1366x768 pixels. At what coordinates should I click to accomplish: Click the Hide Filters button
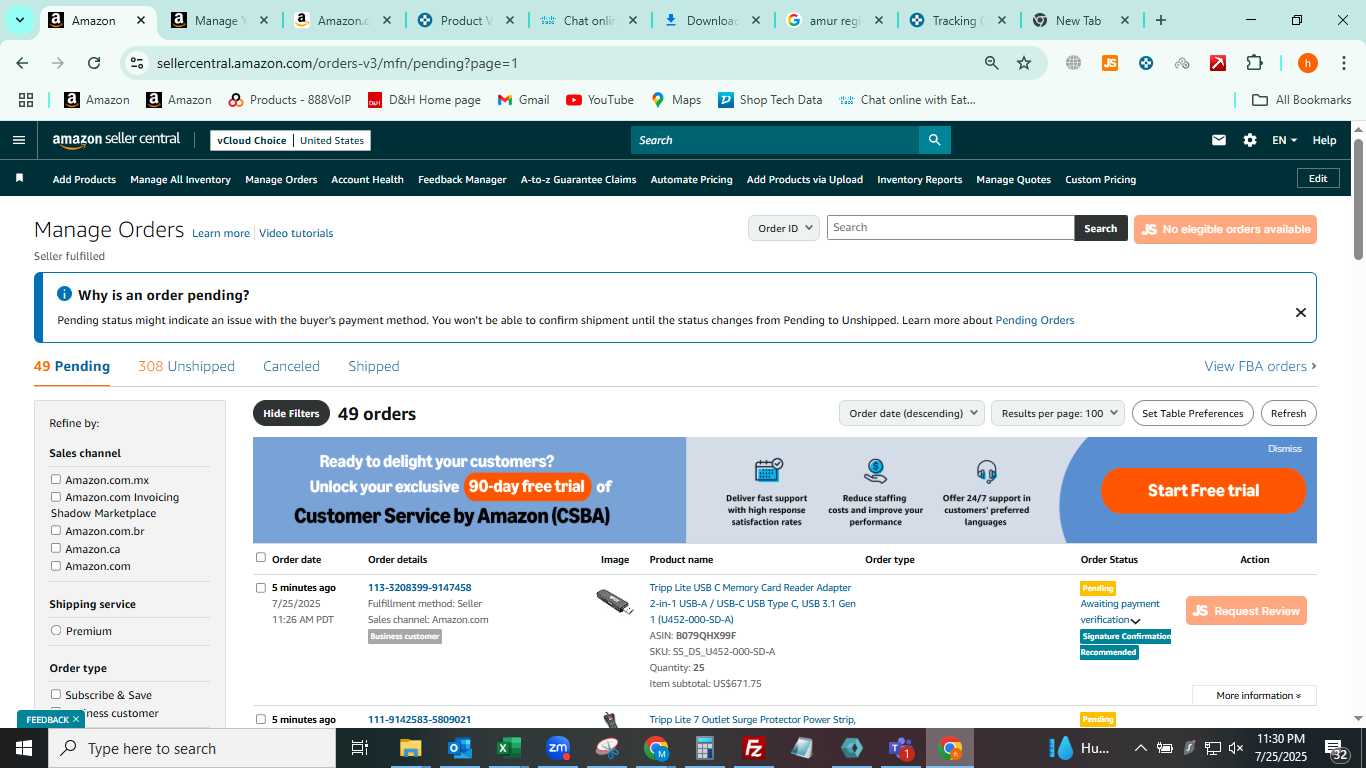291,413
